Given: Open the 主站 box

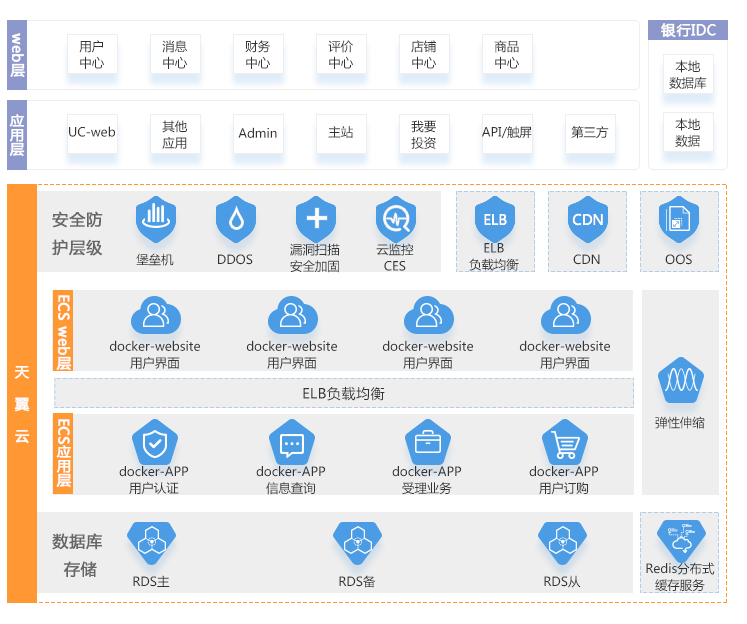Looking at the screenshot, I should coord(341,133).
